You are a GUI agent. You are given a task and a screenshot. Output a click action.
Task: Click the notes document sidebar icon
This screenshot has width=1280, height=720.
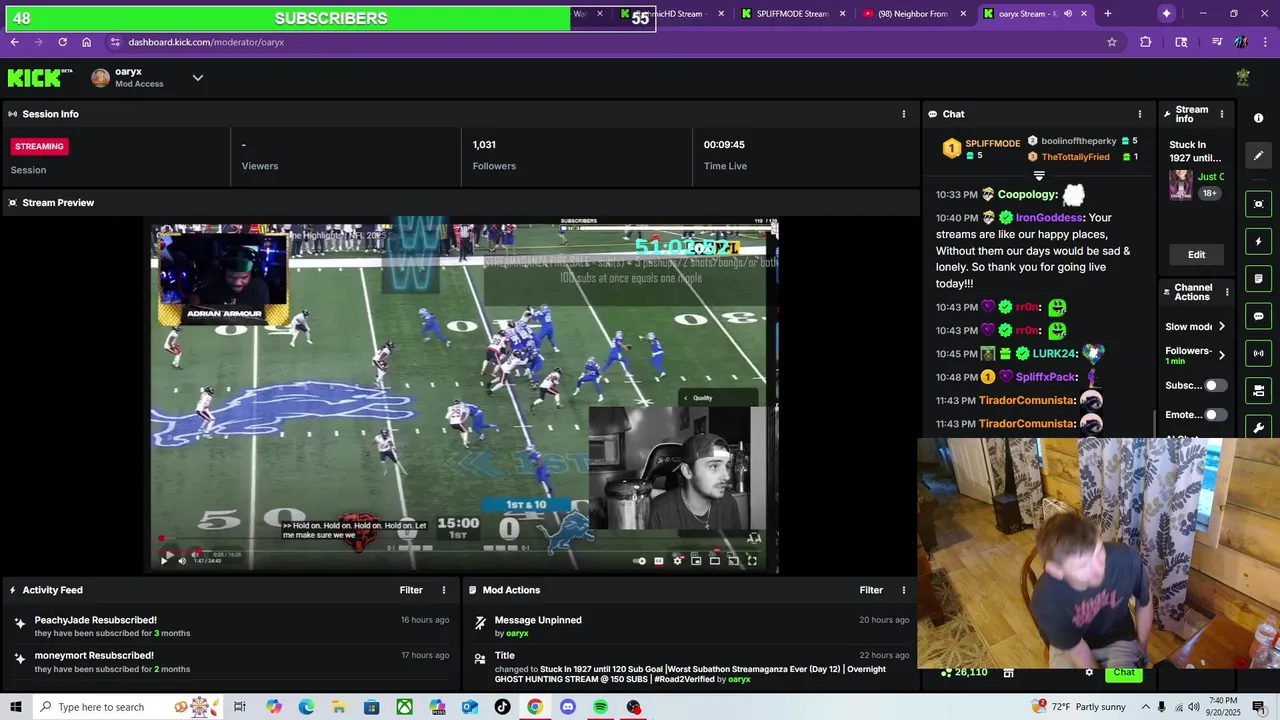[x=1258, y=279]
